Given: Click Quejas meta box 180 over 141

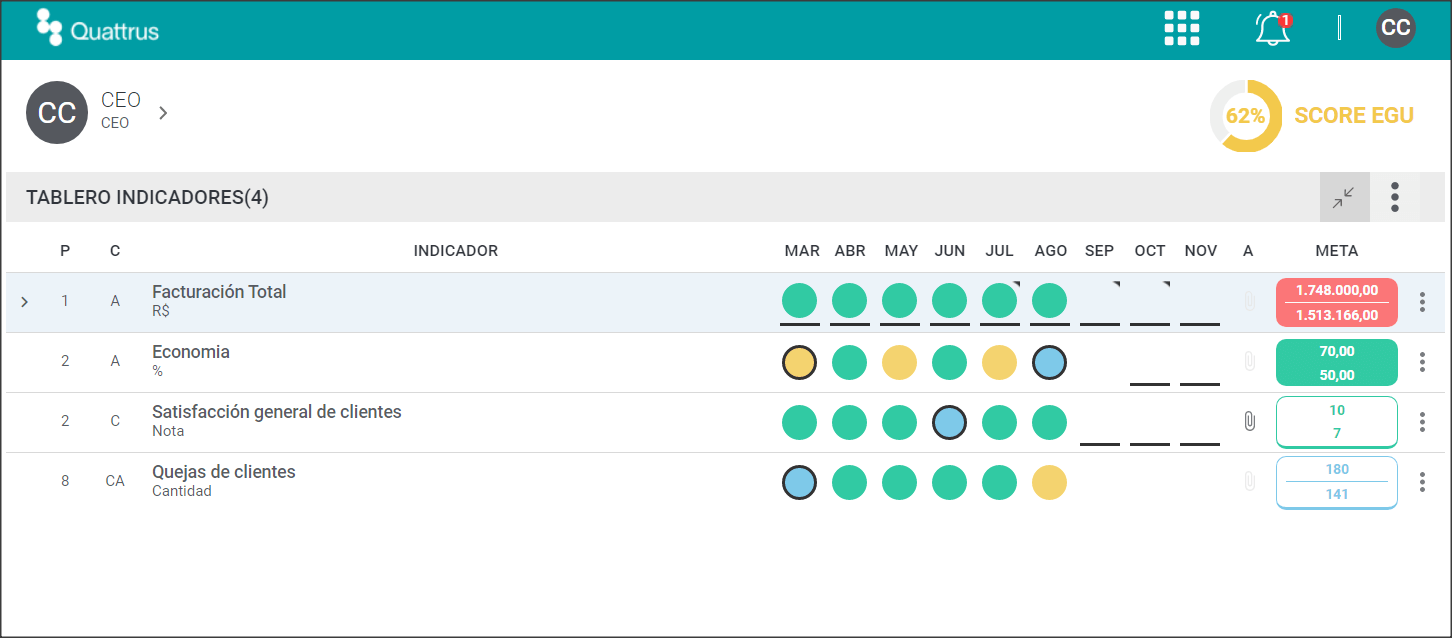Looking at the screenshot, I should tap(1337, 482).
